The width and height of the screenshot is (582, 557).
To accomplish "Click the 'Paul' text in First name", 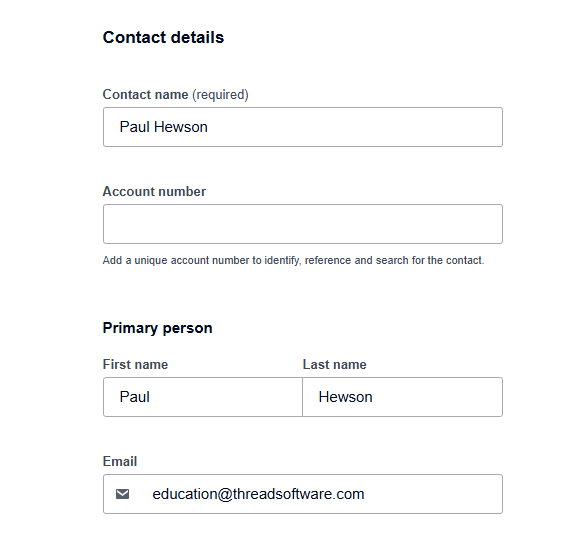I will [x=134, y=397].
